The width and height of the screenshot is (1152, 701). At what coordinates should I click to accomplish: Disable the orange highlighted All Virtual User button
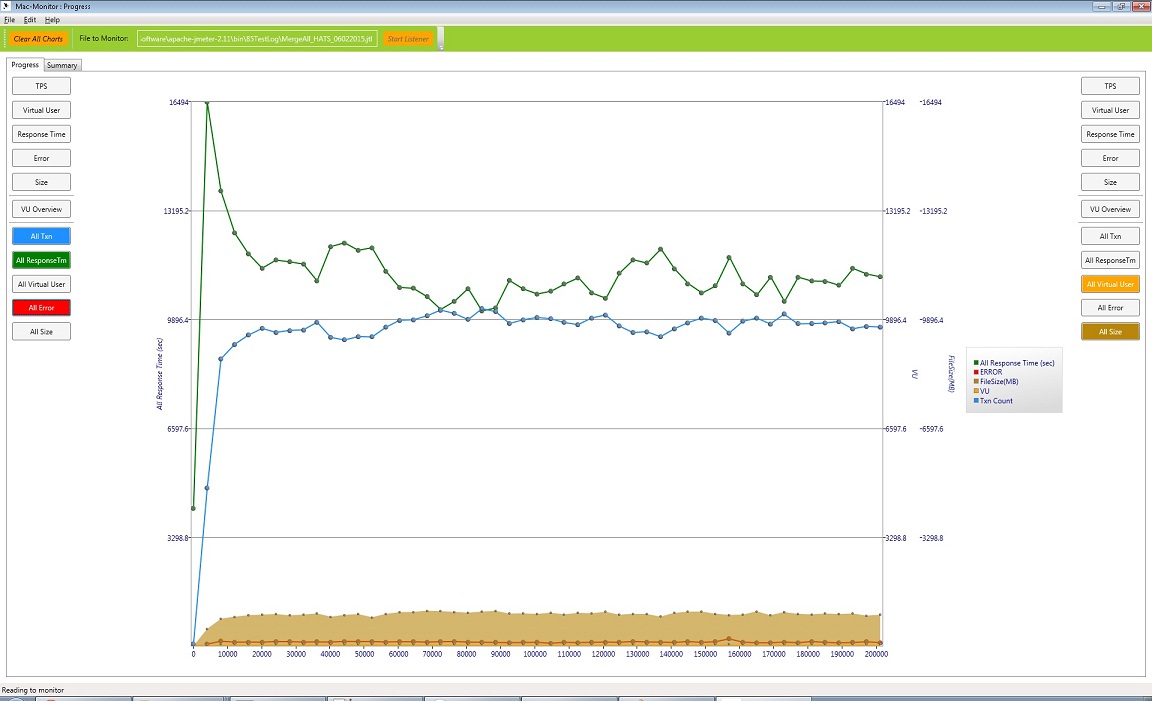point(1110,284)
